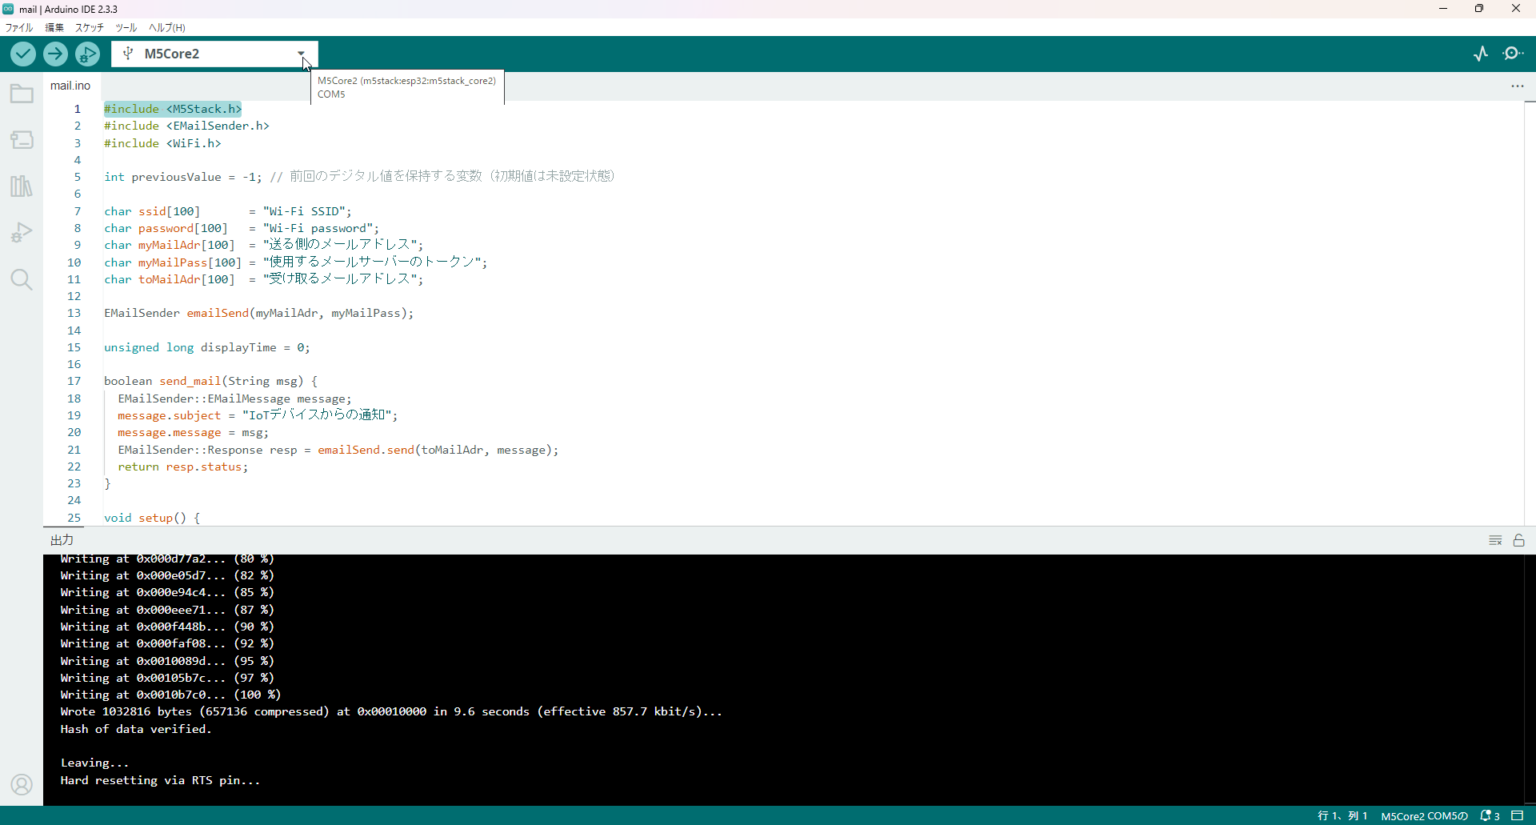Click the Upload arrow icon
Viewport: 1536px width, 825px height.
pyautogui.click(x=55, y=53)
